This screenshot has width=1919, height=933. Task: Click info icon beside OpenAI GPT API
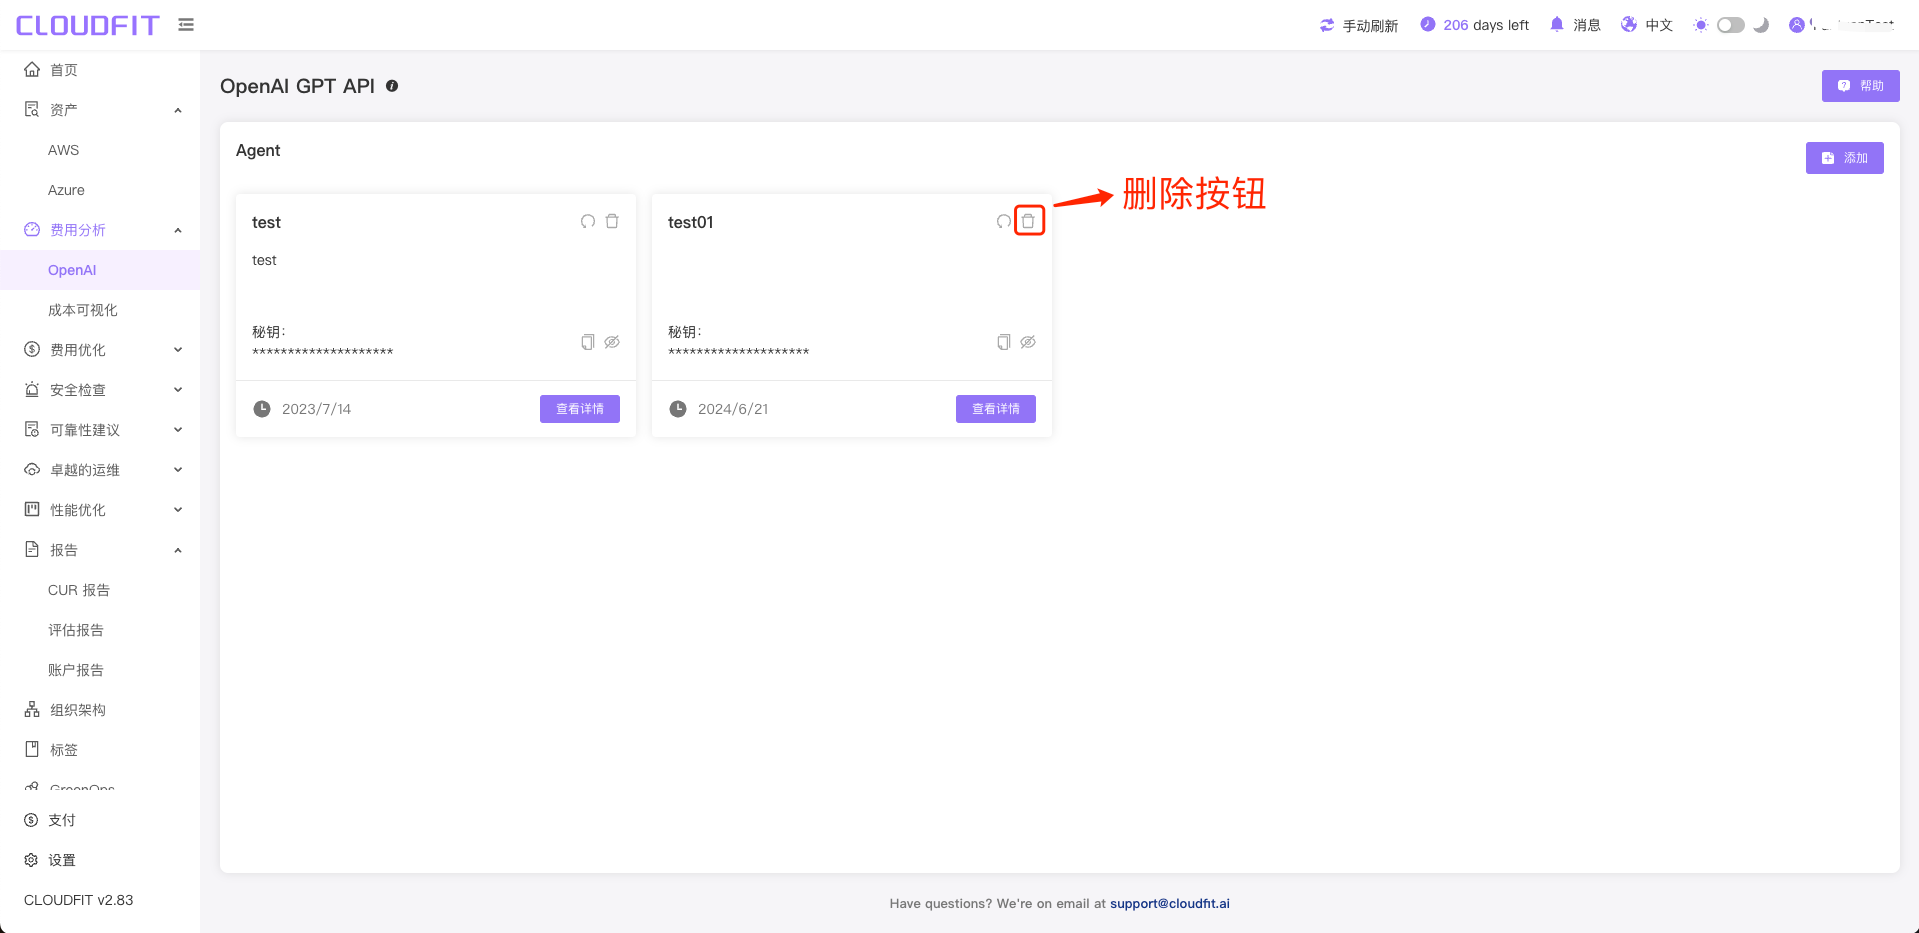coord(392,86)
